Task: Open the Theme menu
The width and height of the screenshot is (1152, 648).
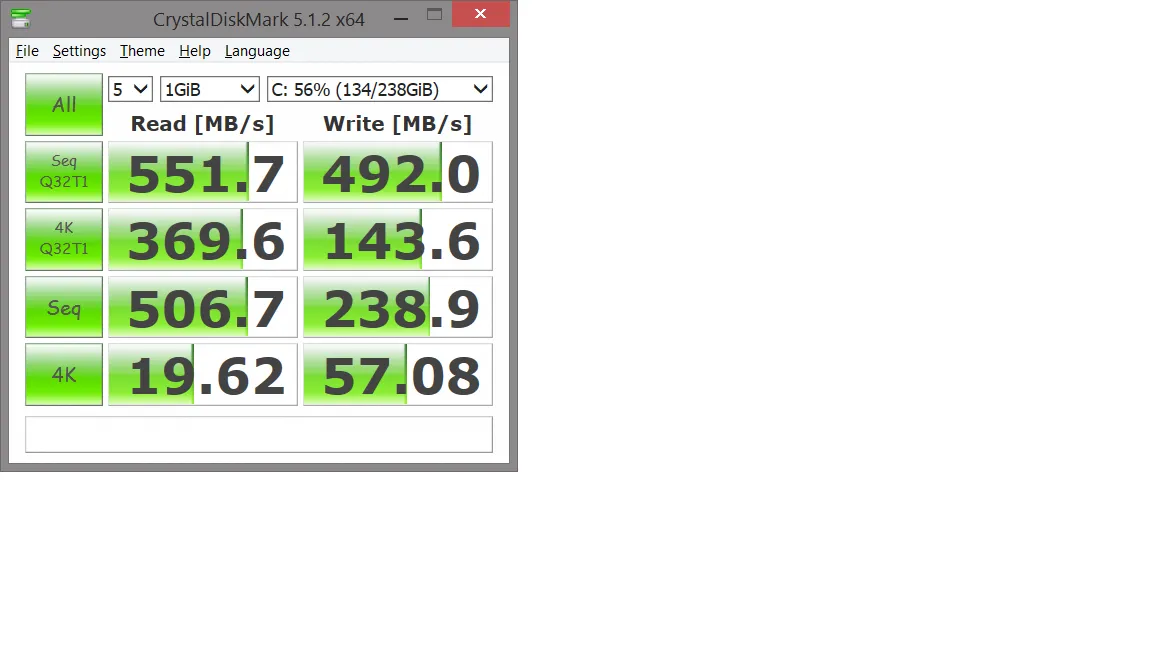Action: tap(143, 51)
